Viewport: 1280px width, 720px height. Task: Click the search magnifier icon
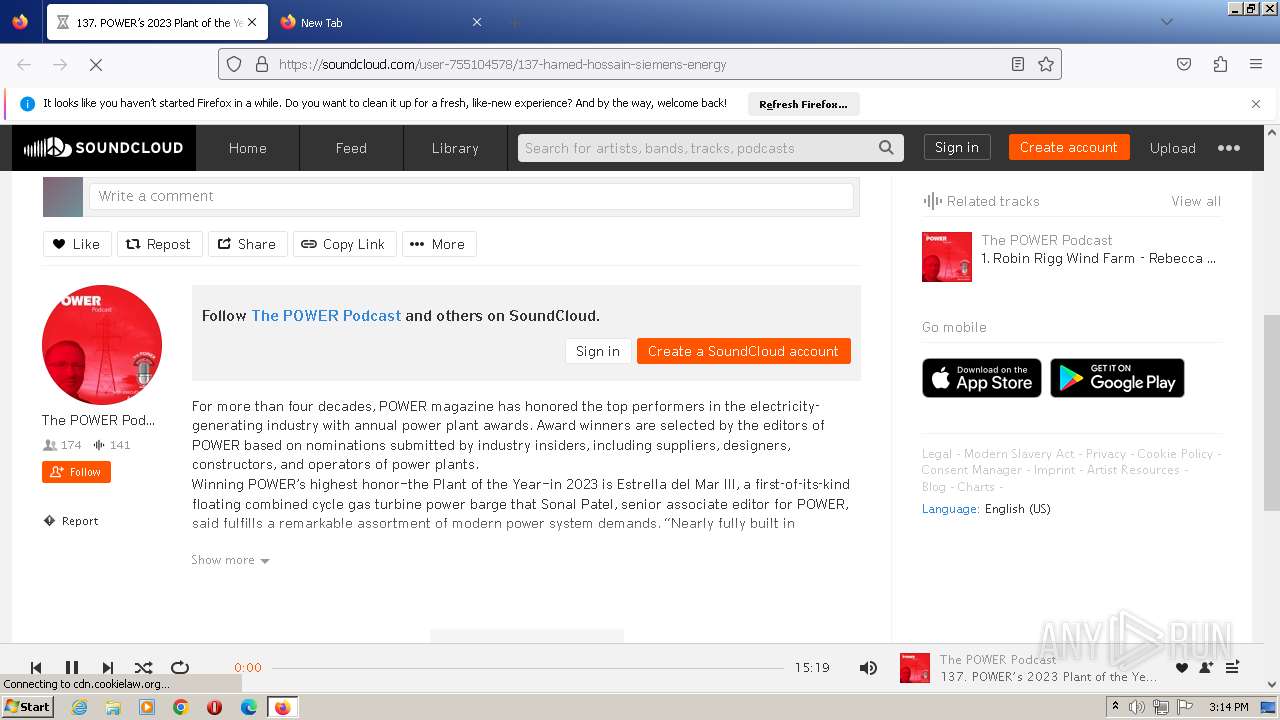pos(886,148)
